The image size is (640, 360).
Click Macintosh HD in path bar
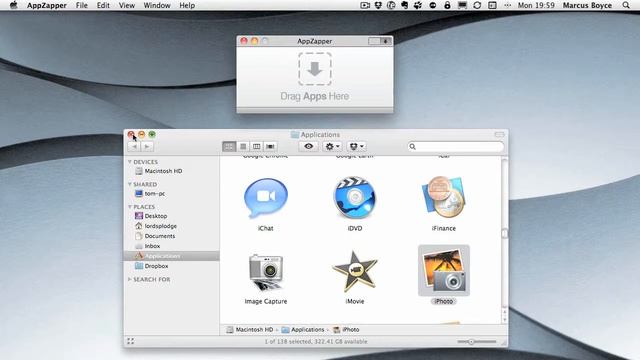coord(250,329)
